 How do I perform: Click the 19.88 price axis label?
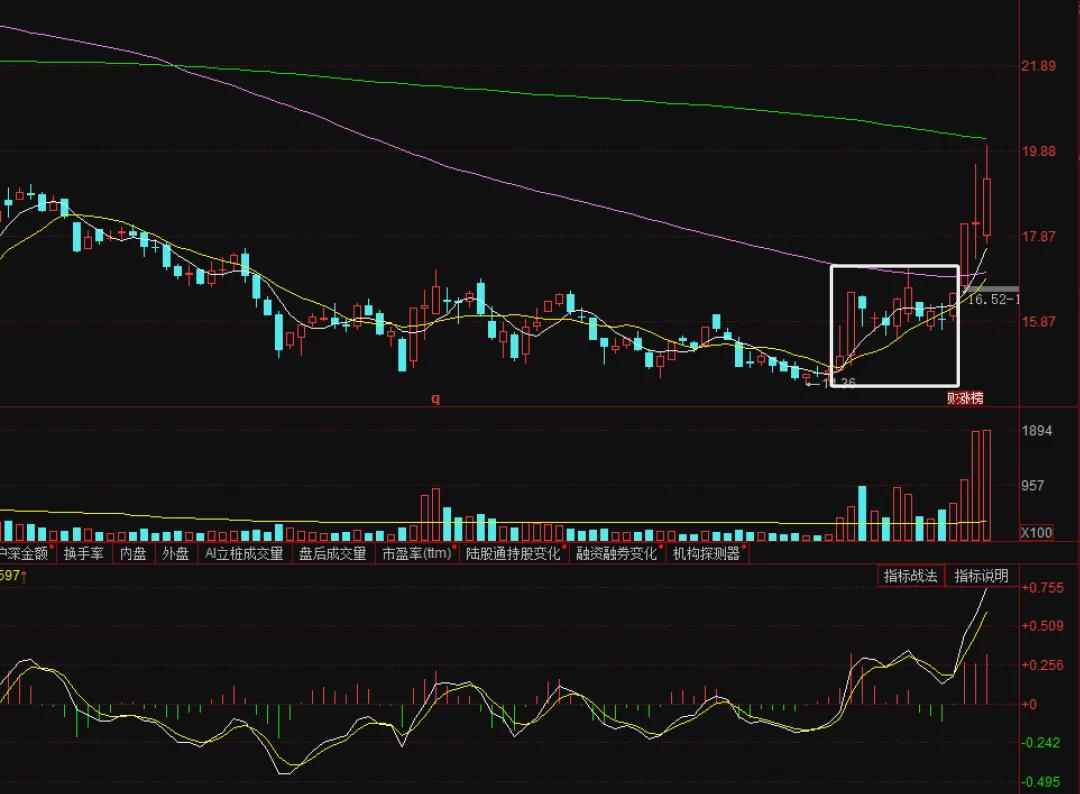[1039, 152]
